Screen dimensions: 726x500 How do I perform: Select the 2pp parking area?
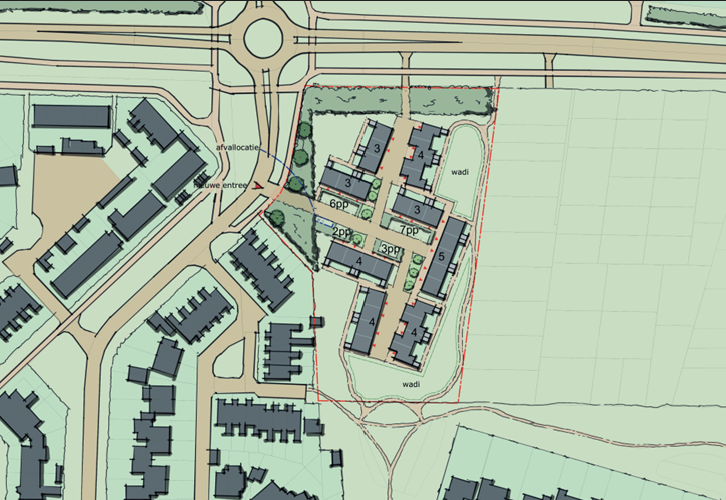[343, 232]
